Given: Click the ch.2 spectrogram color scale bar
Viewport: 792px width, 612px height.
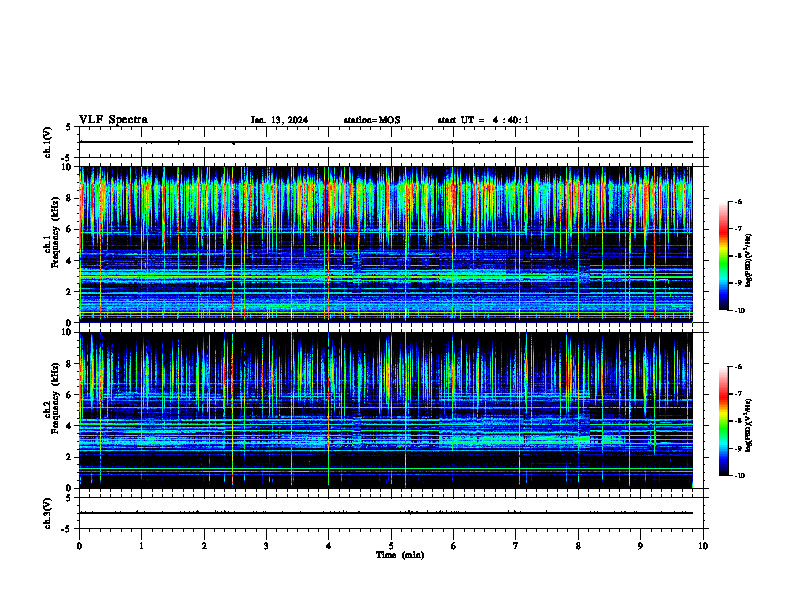Looking at the screenshot, I should pyautogui.click(x=723, y=421).
